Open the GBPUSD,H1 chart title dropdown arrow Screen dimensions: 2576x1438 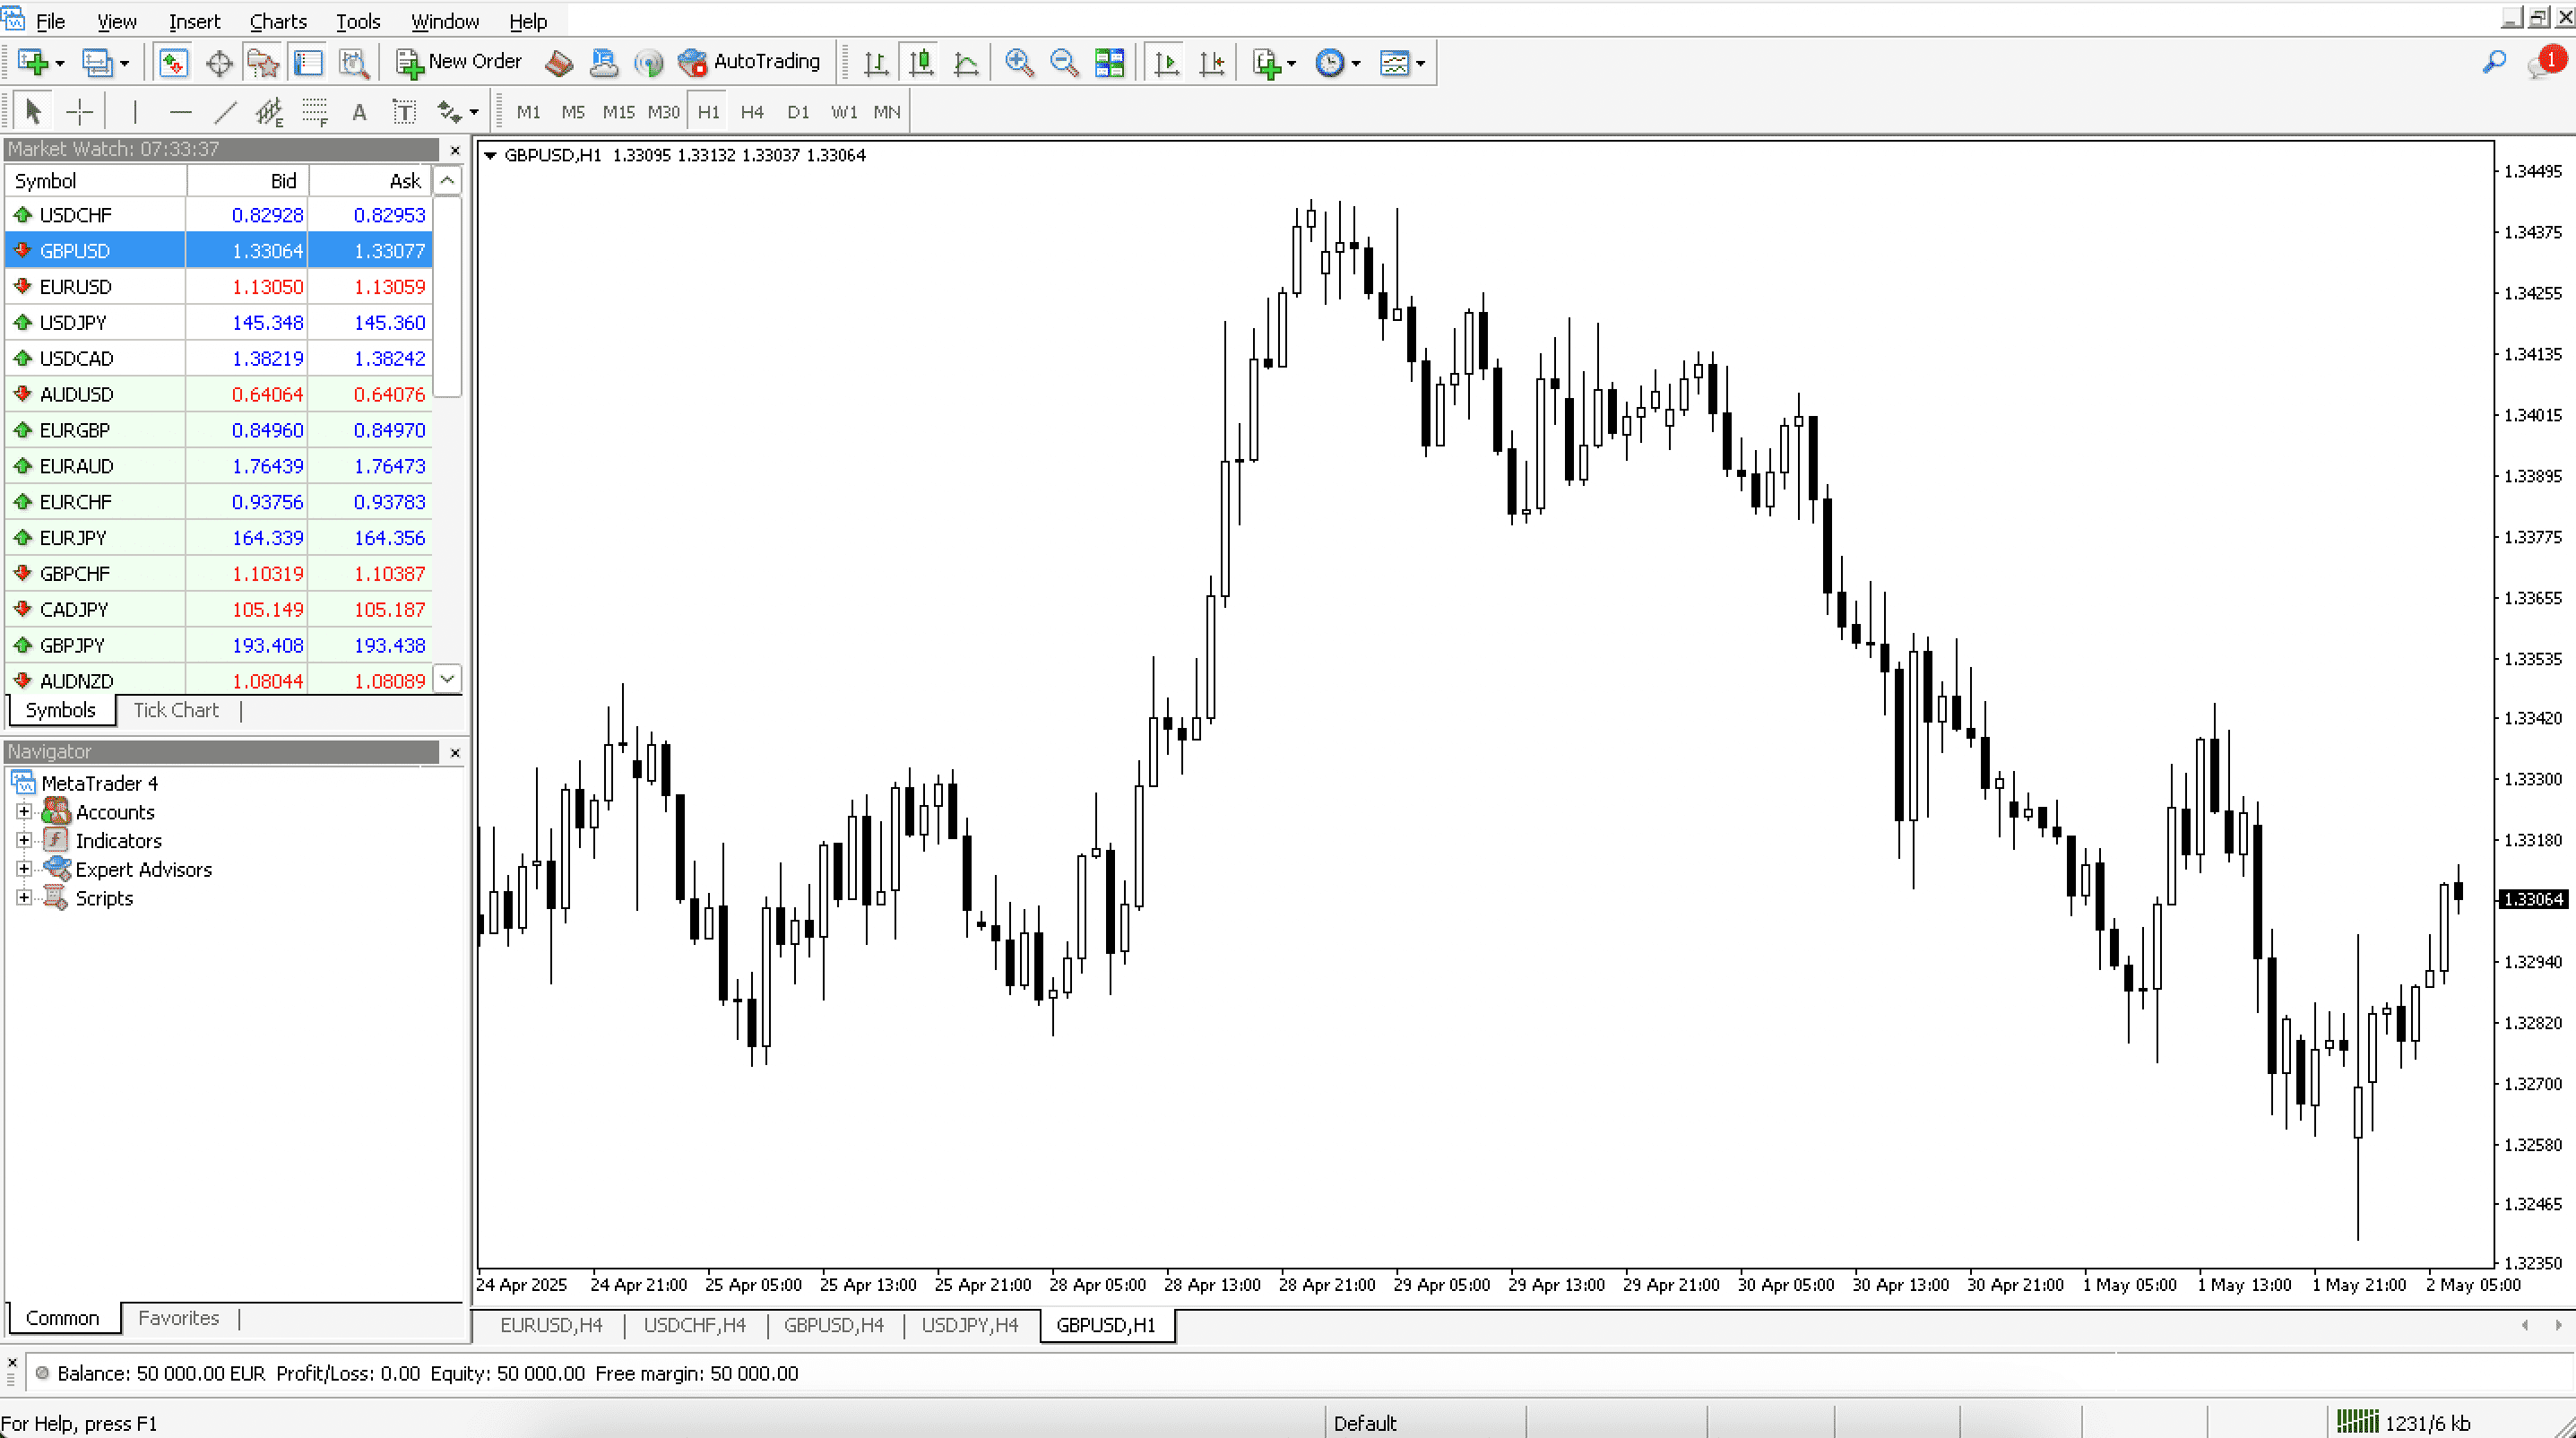pyautogui.click(x=491, y=156)
